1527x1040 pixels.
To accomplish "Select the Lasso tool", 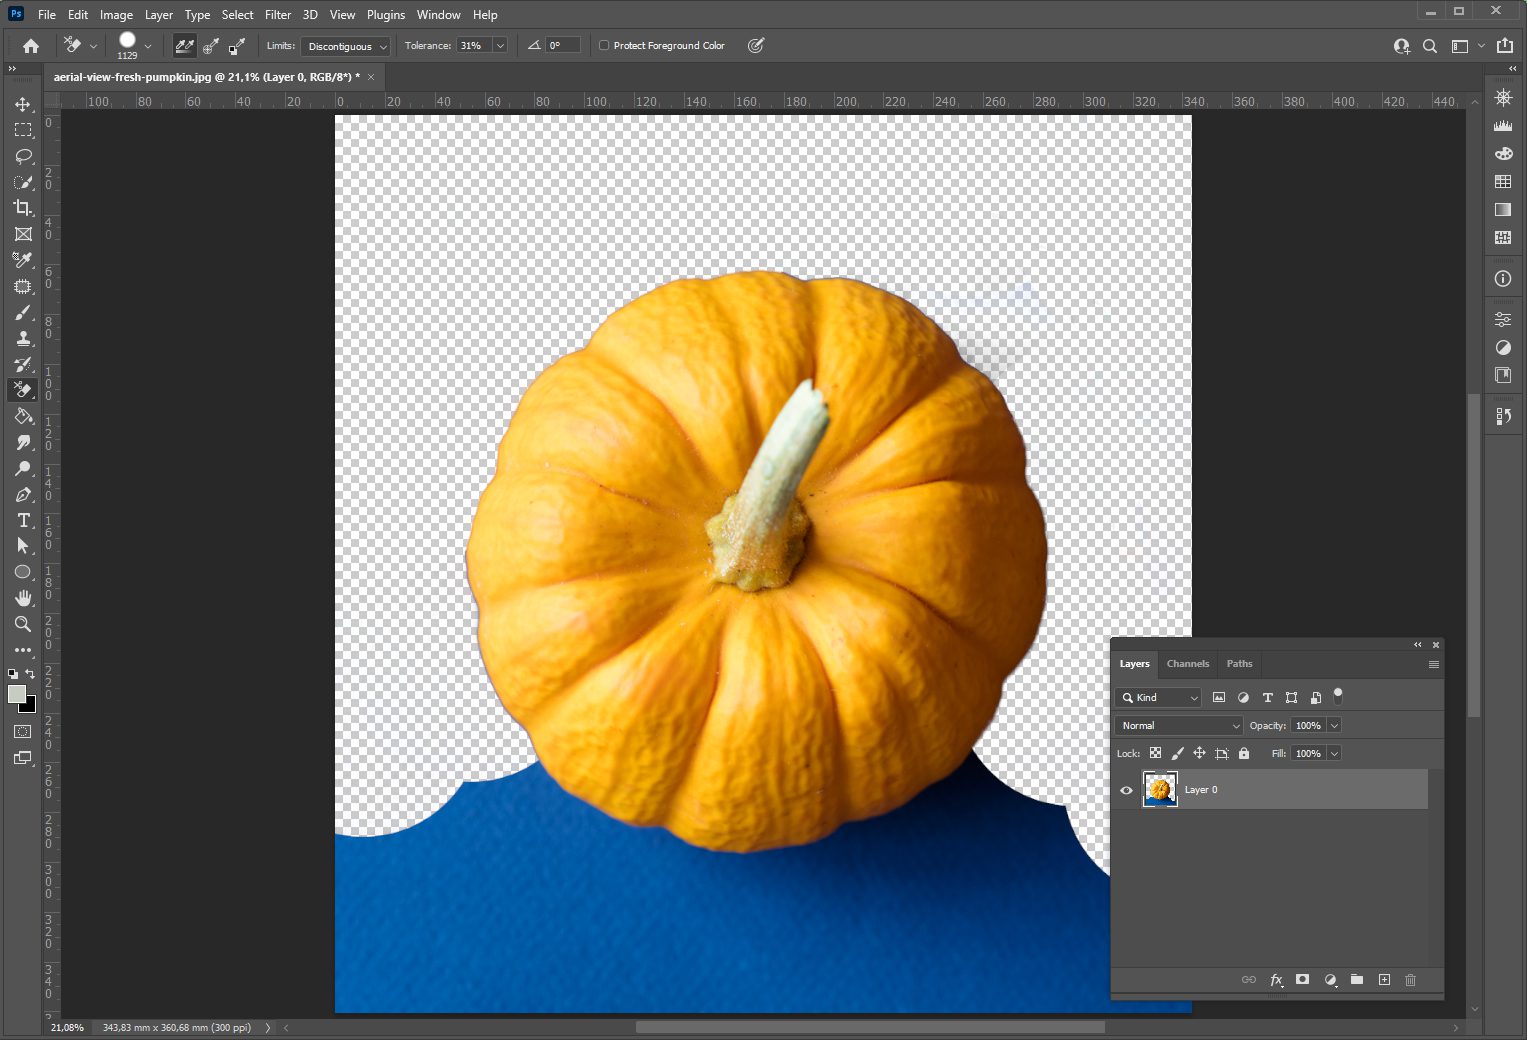I will tap(23, 156).
